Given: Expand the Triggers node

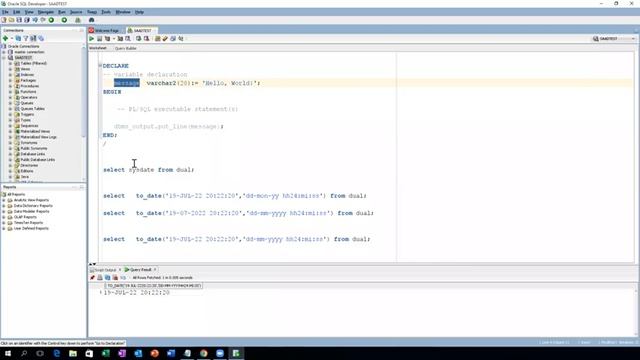Looking at the screenshot, I should click(x=10, y=115).
